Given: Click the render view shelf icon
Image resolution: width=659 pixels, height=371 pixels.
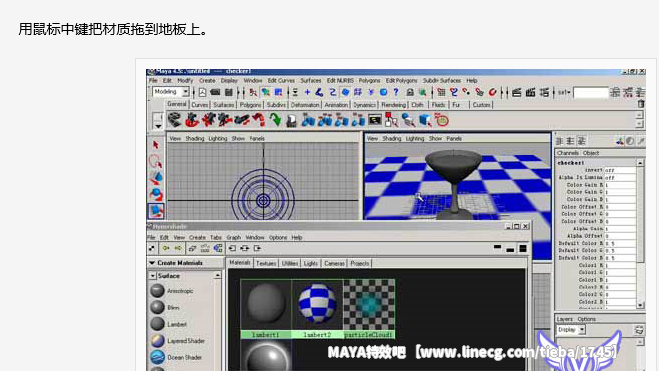Looking at the screenshot, I should pos(374,120).
